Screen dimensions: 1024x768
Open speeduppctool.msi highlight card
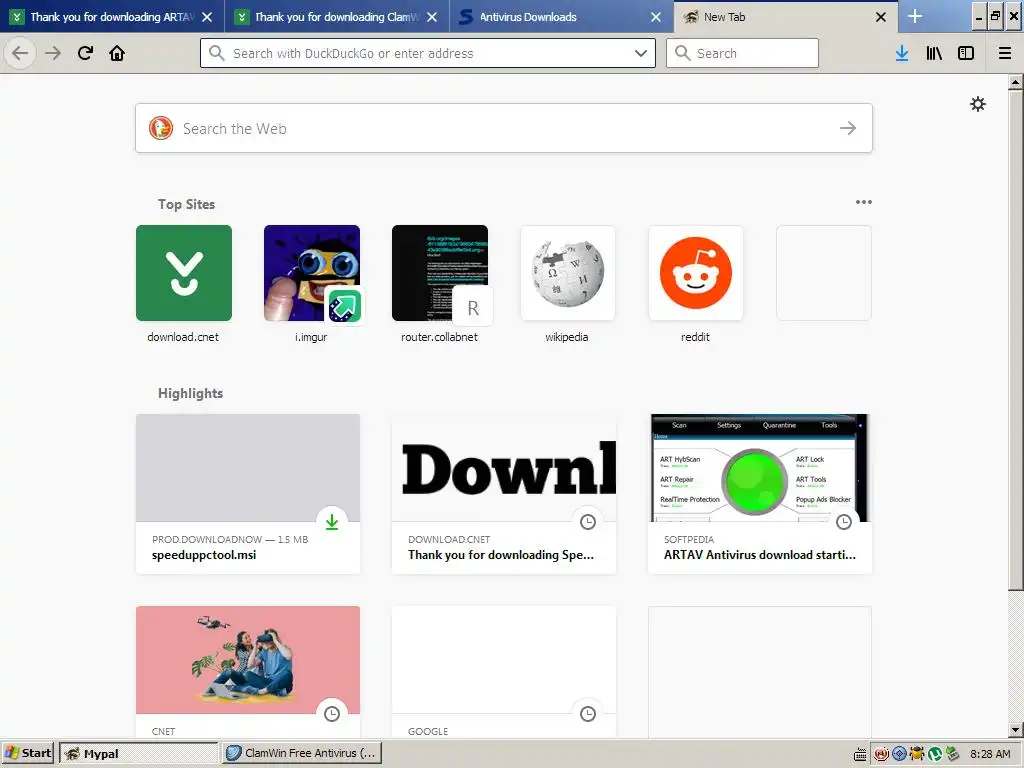(248, 494)
